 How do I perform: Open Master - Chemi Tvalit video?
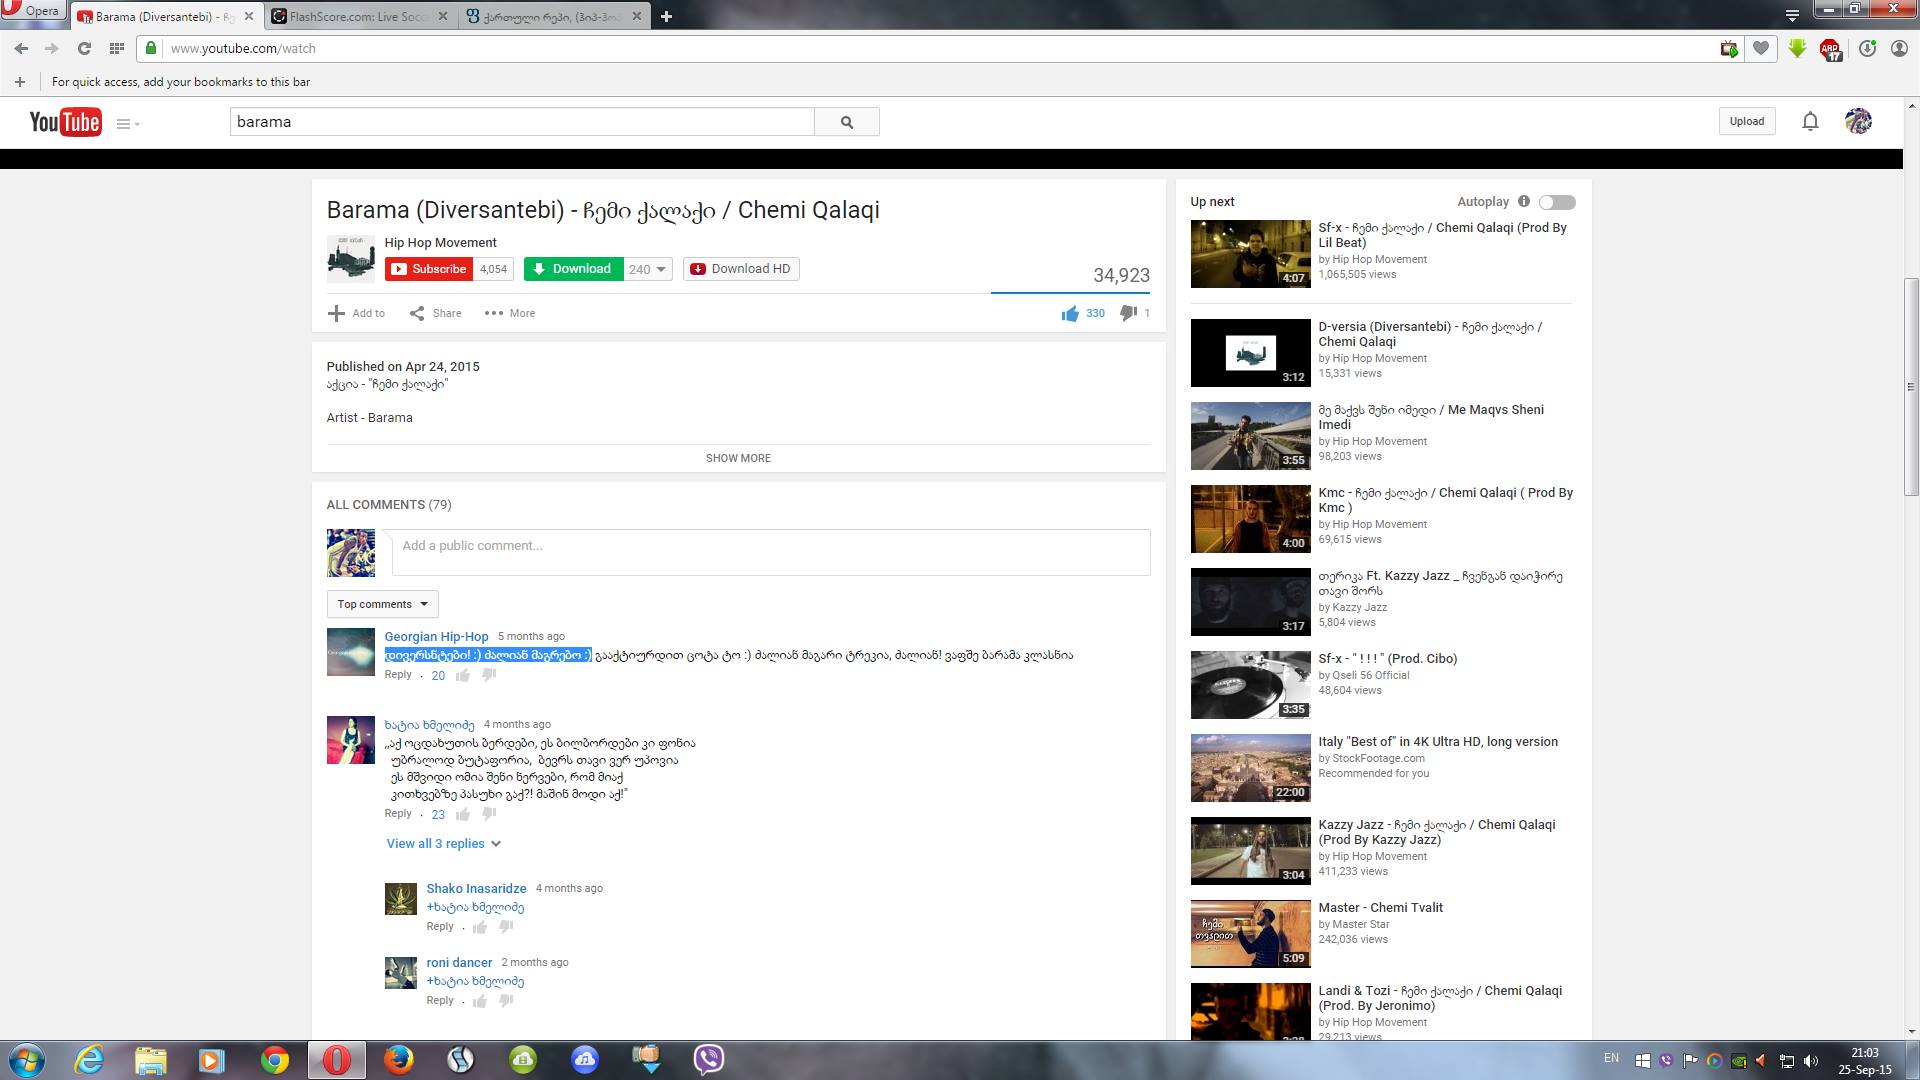pos(1250,934)
